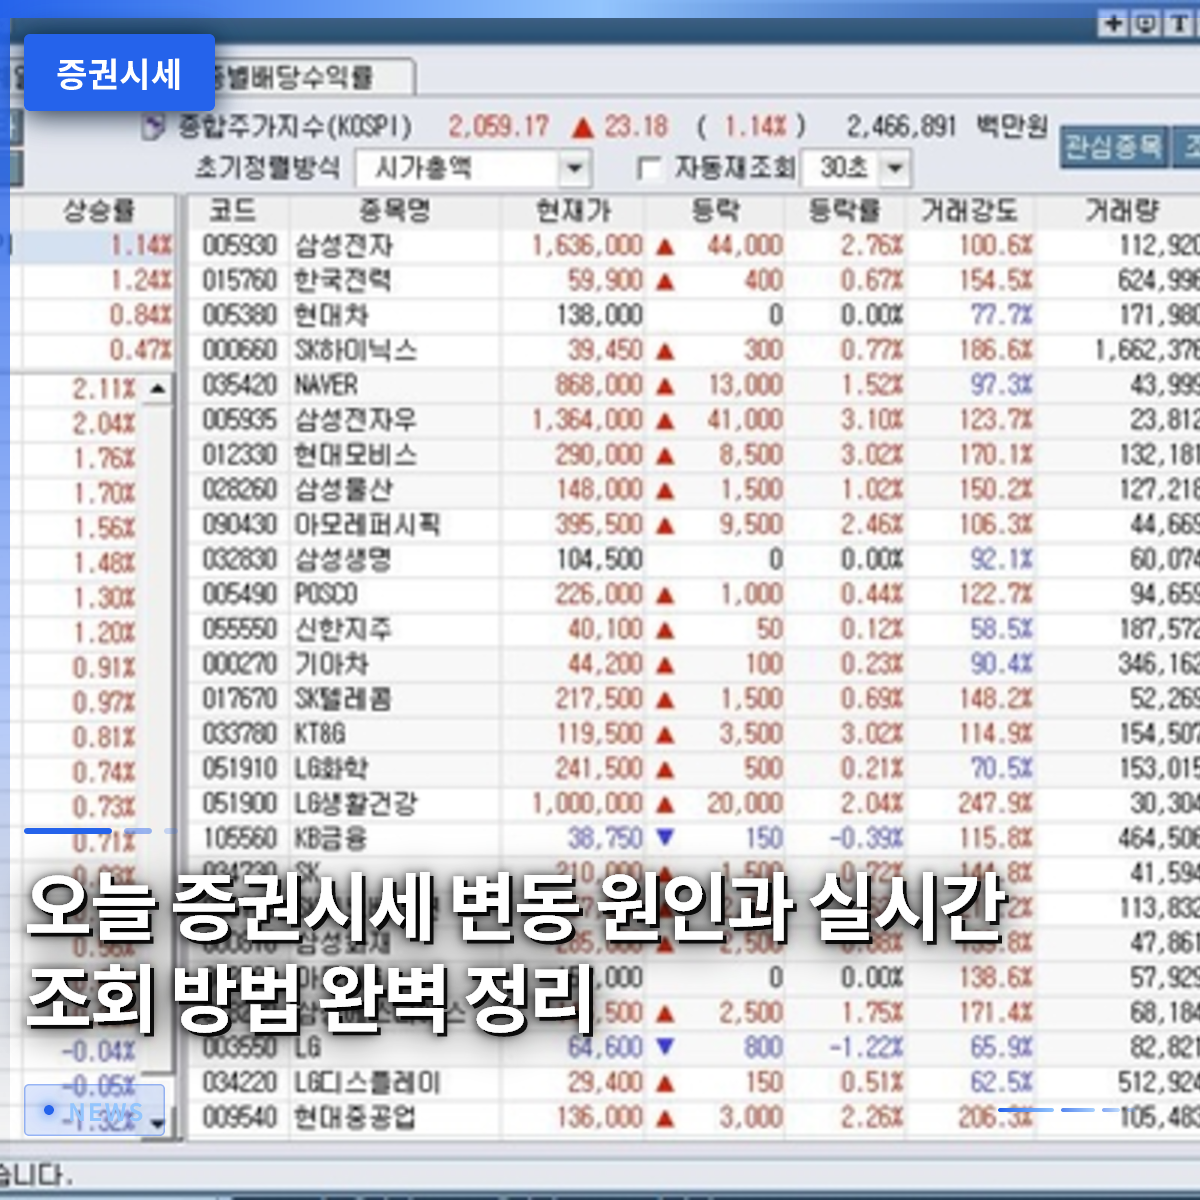Select the 기아차 stock name
The width and height of the screenshot is (1200, 1200).
pyautogui.click(x=331, y=664)
